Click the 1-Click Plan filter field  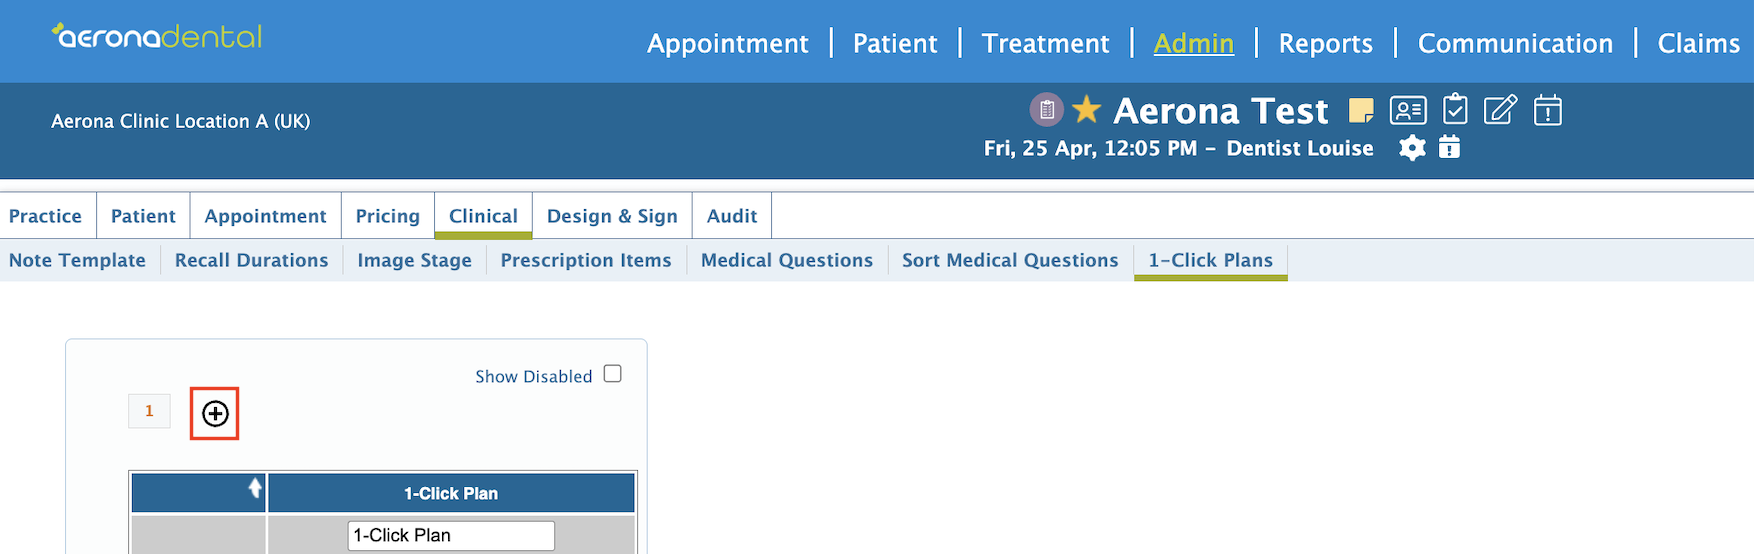point(451,535)
